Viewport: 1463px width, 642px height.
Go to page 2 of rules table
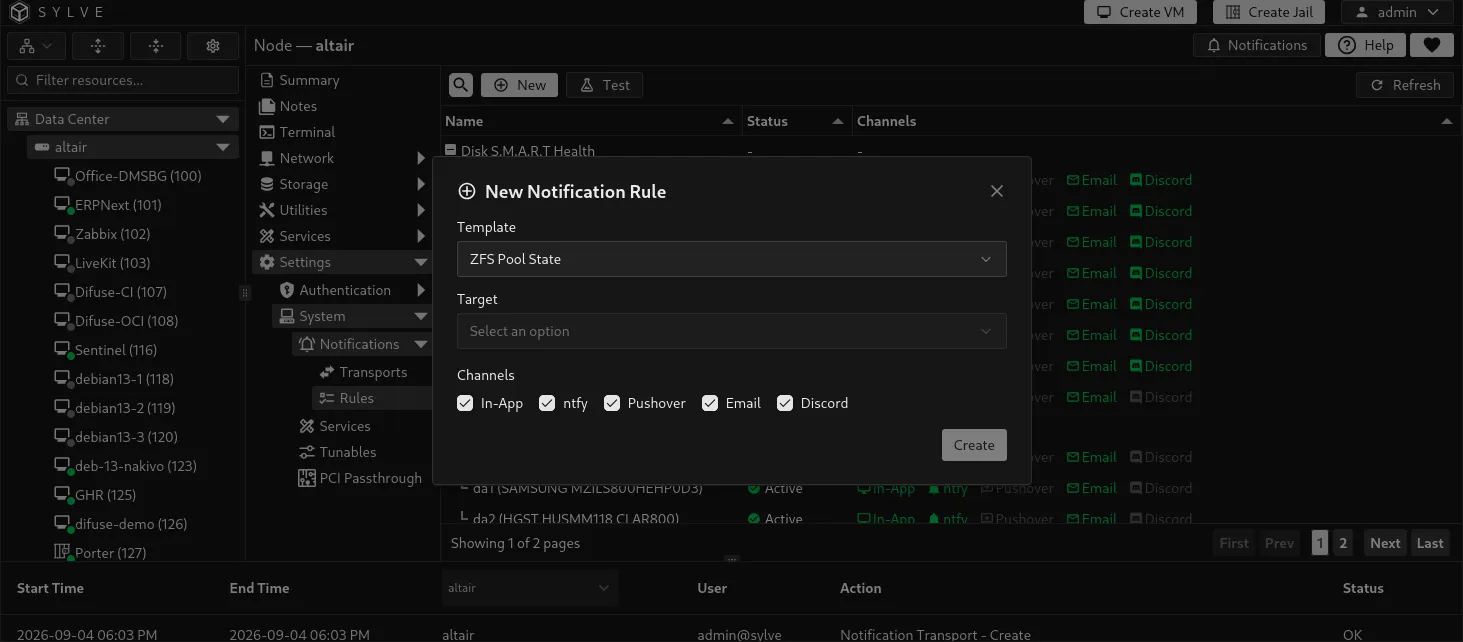point(1343,543)
